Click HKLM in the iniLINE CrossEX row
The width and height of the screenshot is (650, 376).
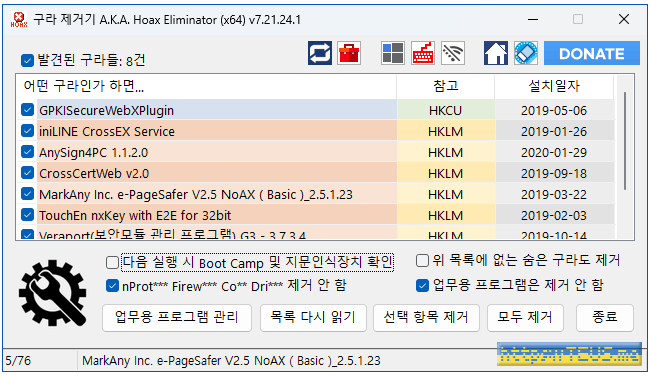445,131
